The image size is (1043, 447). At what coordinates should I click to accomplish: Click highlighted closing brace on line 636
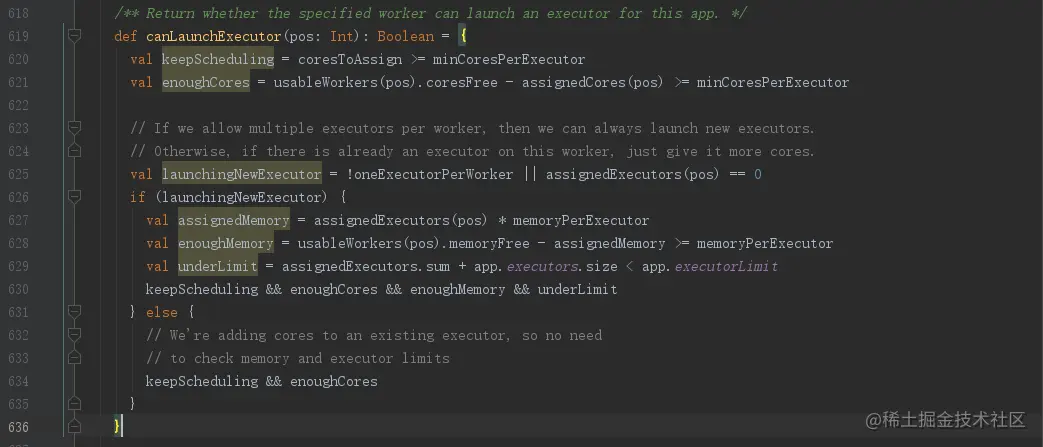pos(118,426)
